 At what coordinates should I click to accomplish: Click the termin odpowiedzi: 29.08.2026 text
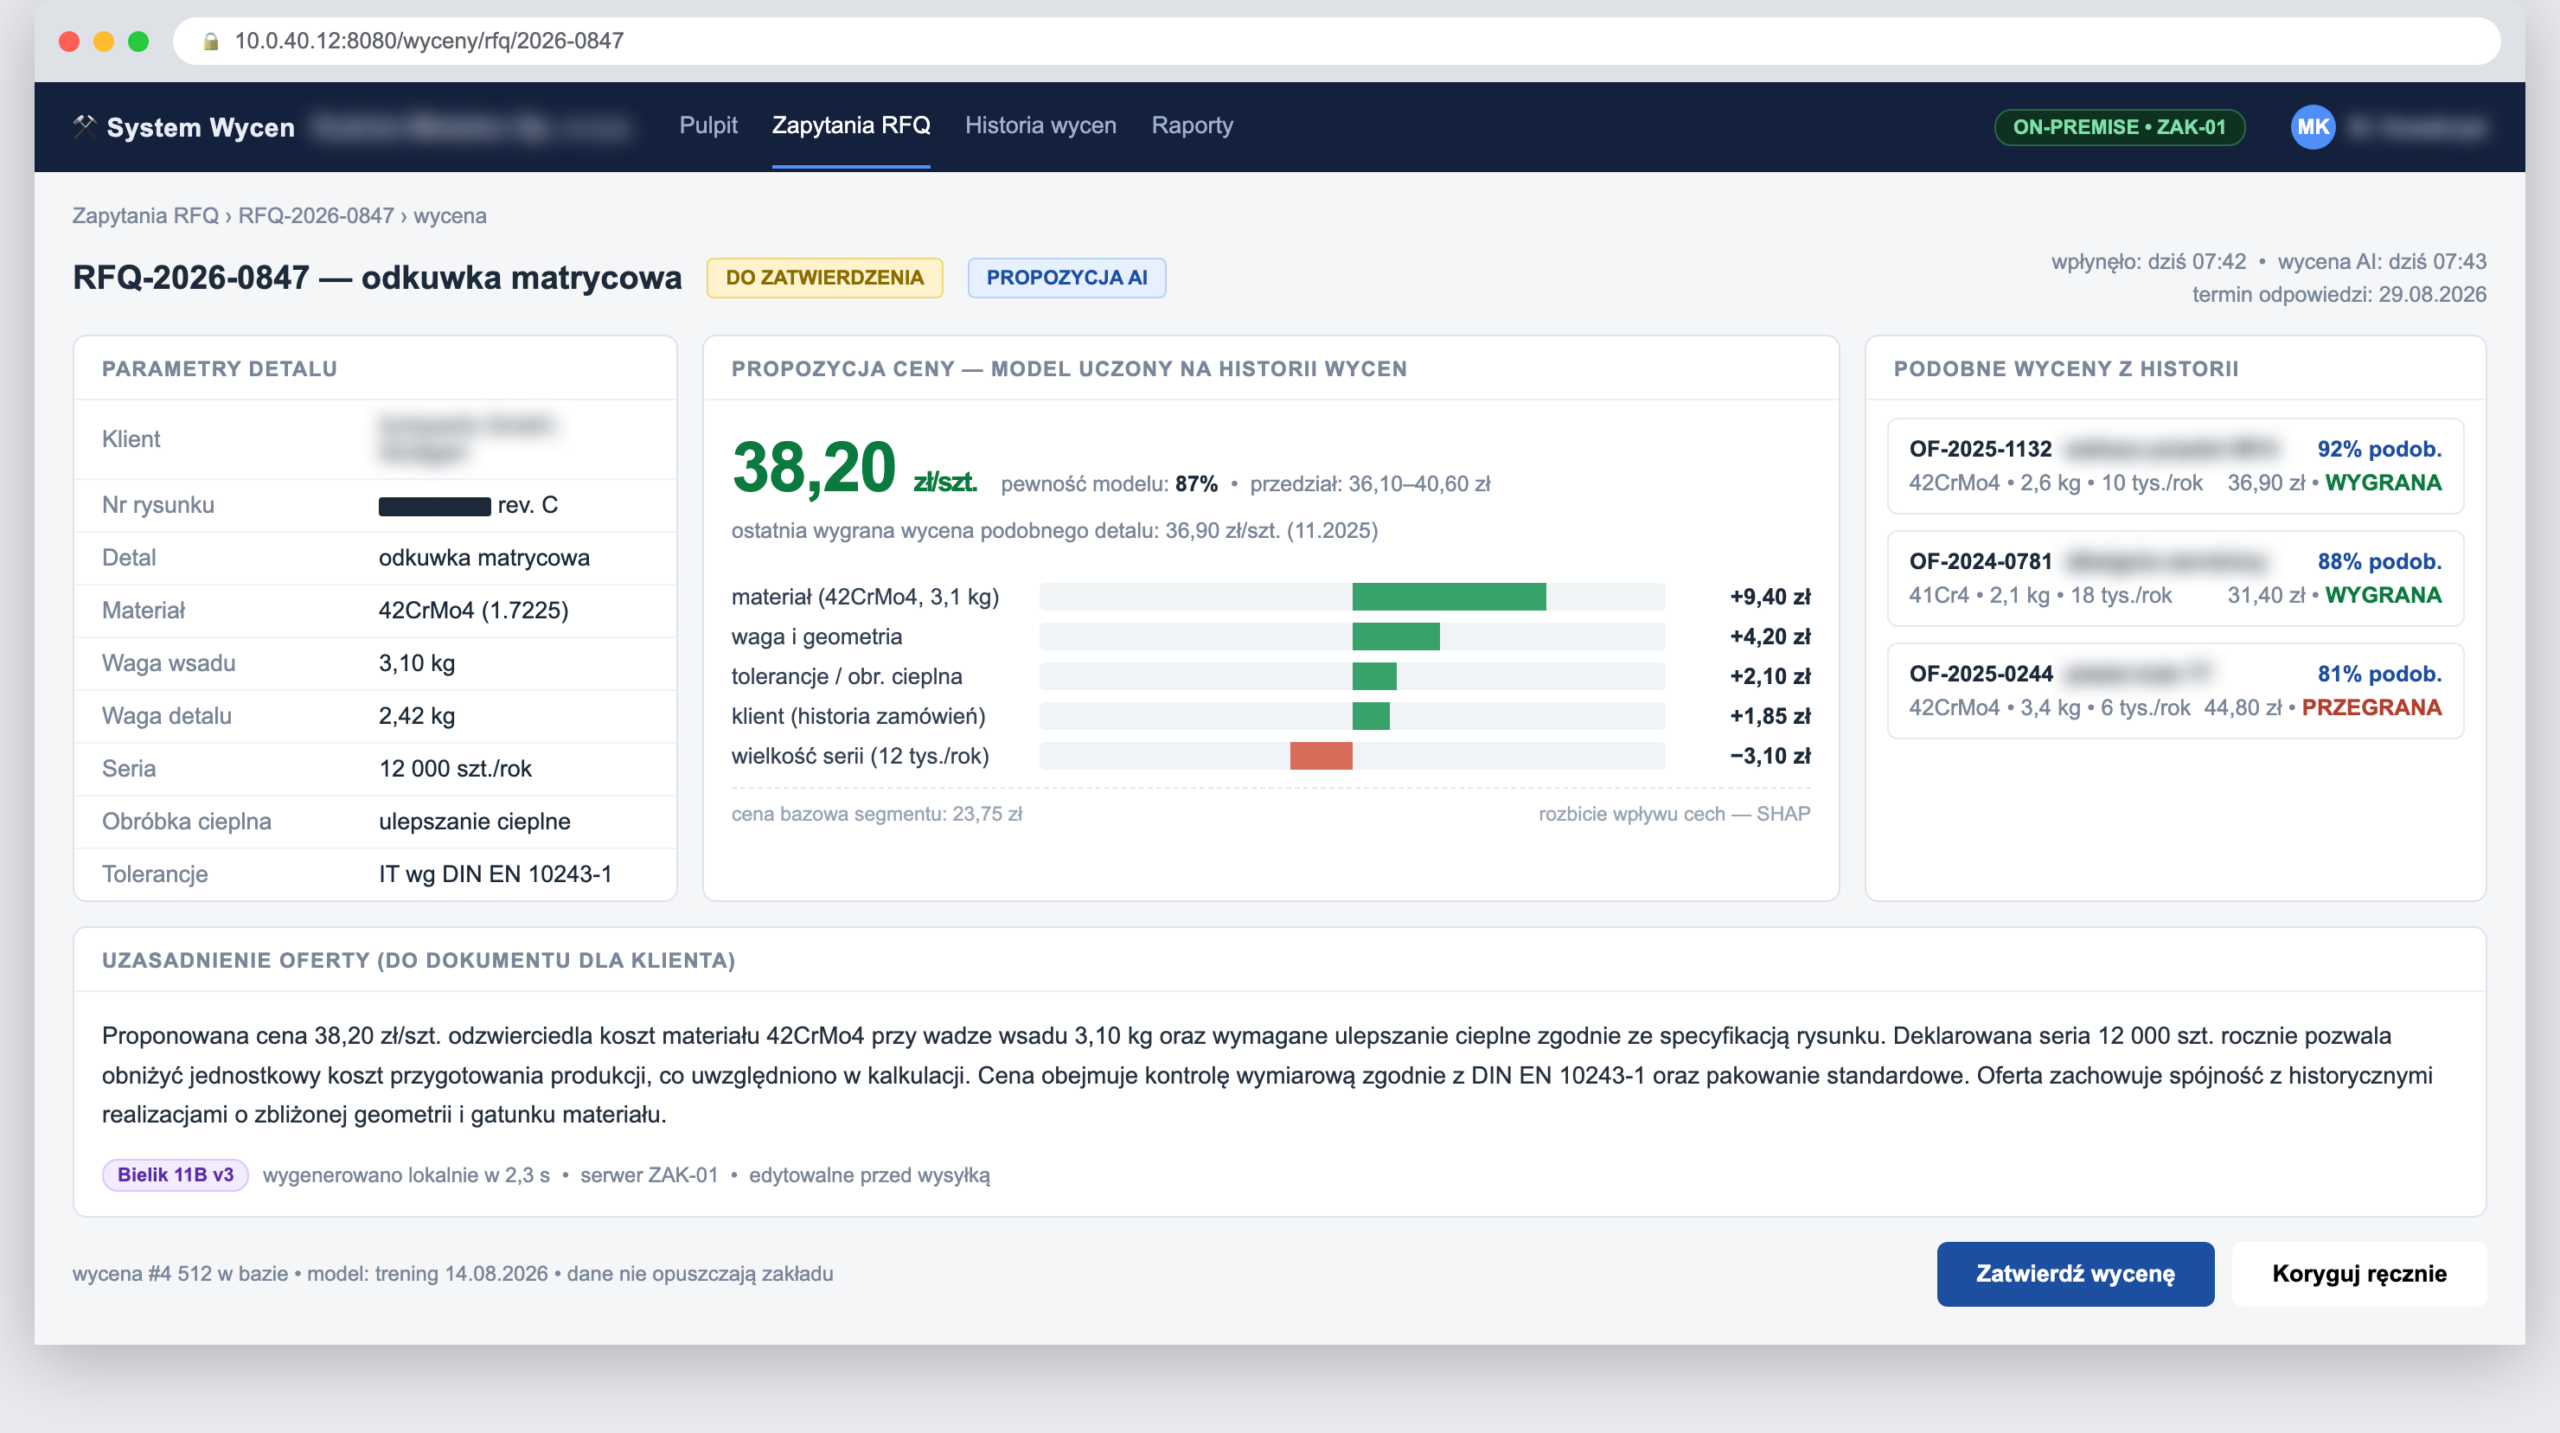[x=2339, y=294]
